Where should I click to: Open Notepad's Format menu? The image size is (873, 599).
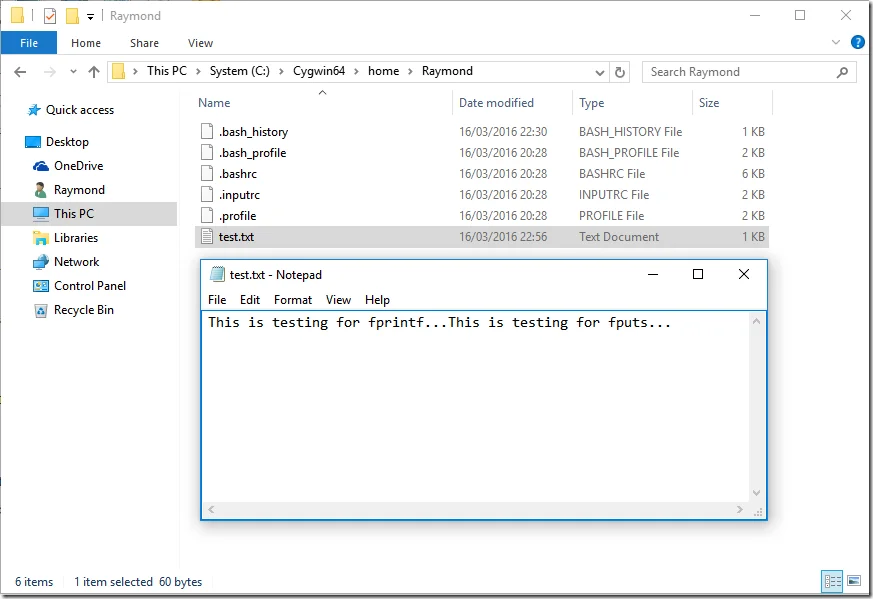click(x=292, y=299)
